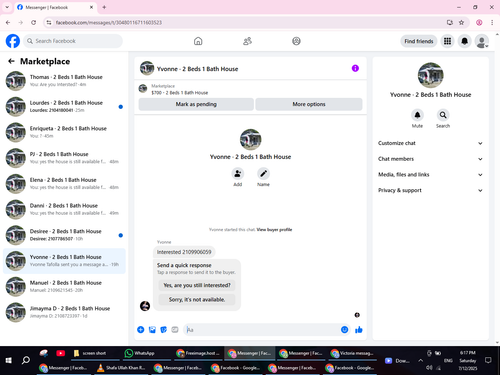Switch to Freeimage.host taskbar window
Screen dimensions: 500x375
pyautogui.click(x=199, y=353)
